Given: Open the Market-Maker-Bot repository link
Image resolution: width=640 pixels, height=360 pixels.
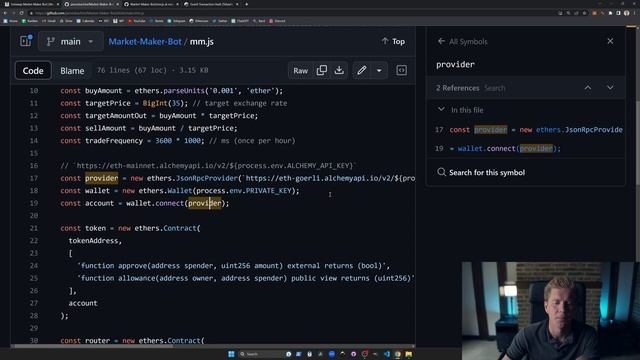Looking at the screenshot, I should tap(145, 42).
